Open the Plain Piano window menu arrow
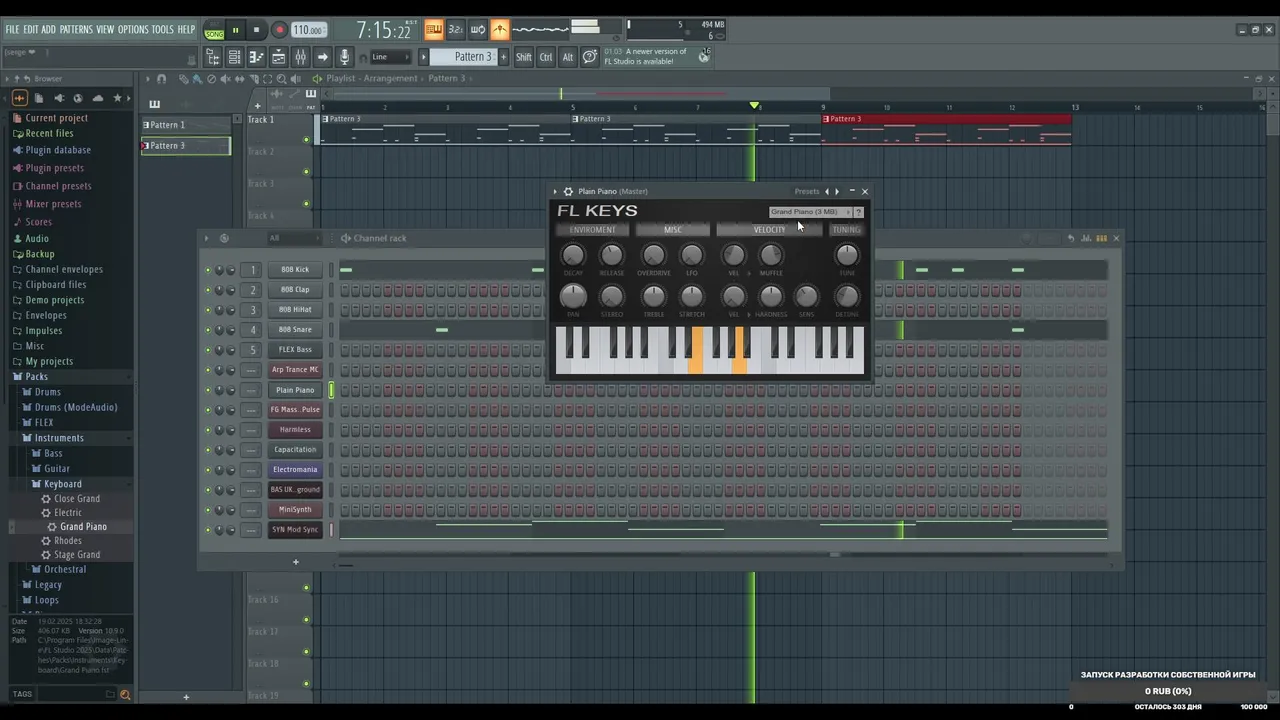 [x=555, y=191]
